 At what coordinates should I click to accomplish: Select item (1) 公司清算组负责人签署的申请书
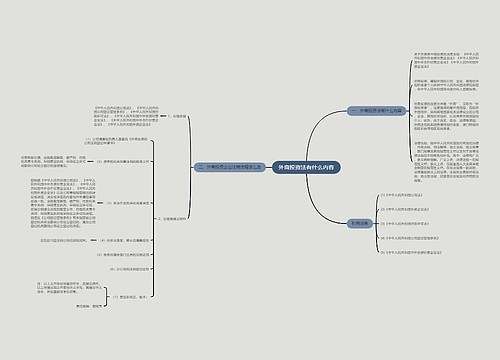coord(115,141)
